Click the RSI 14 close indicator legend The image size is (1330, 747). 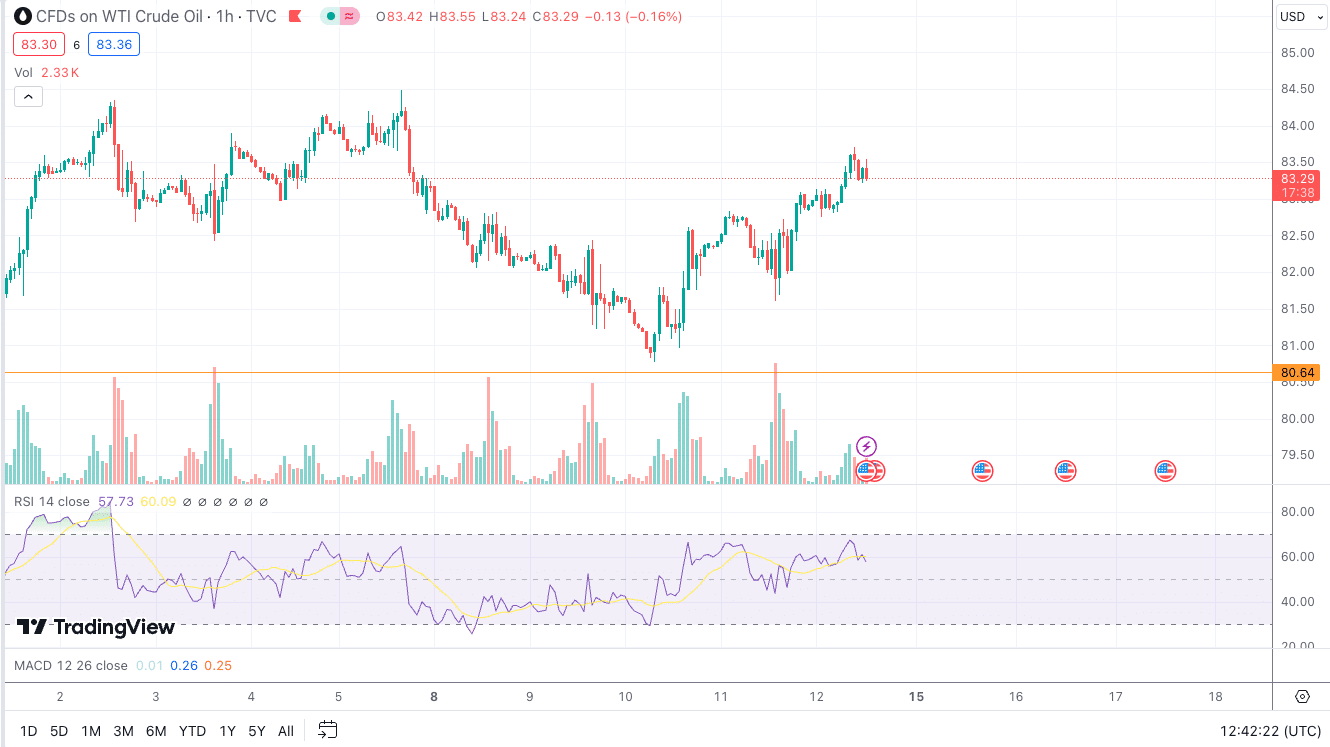point(52,501)
